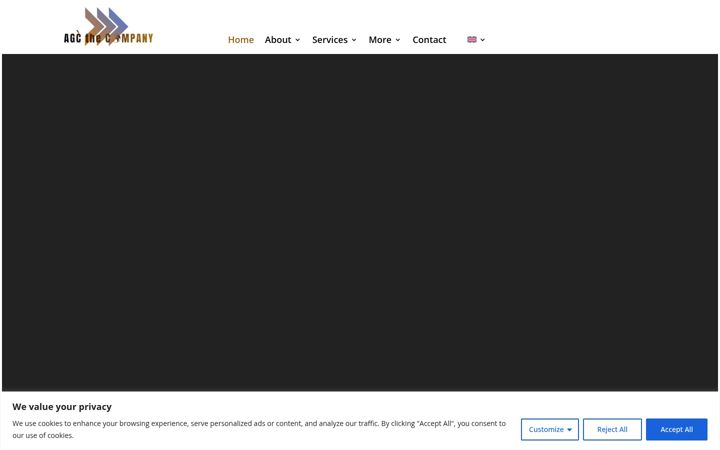Expand the About dropdown chevron
The height and width of the screenshot is (450, 720).
298,40
